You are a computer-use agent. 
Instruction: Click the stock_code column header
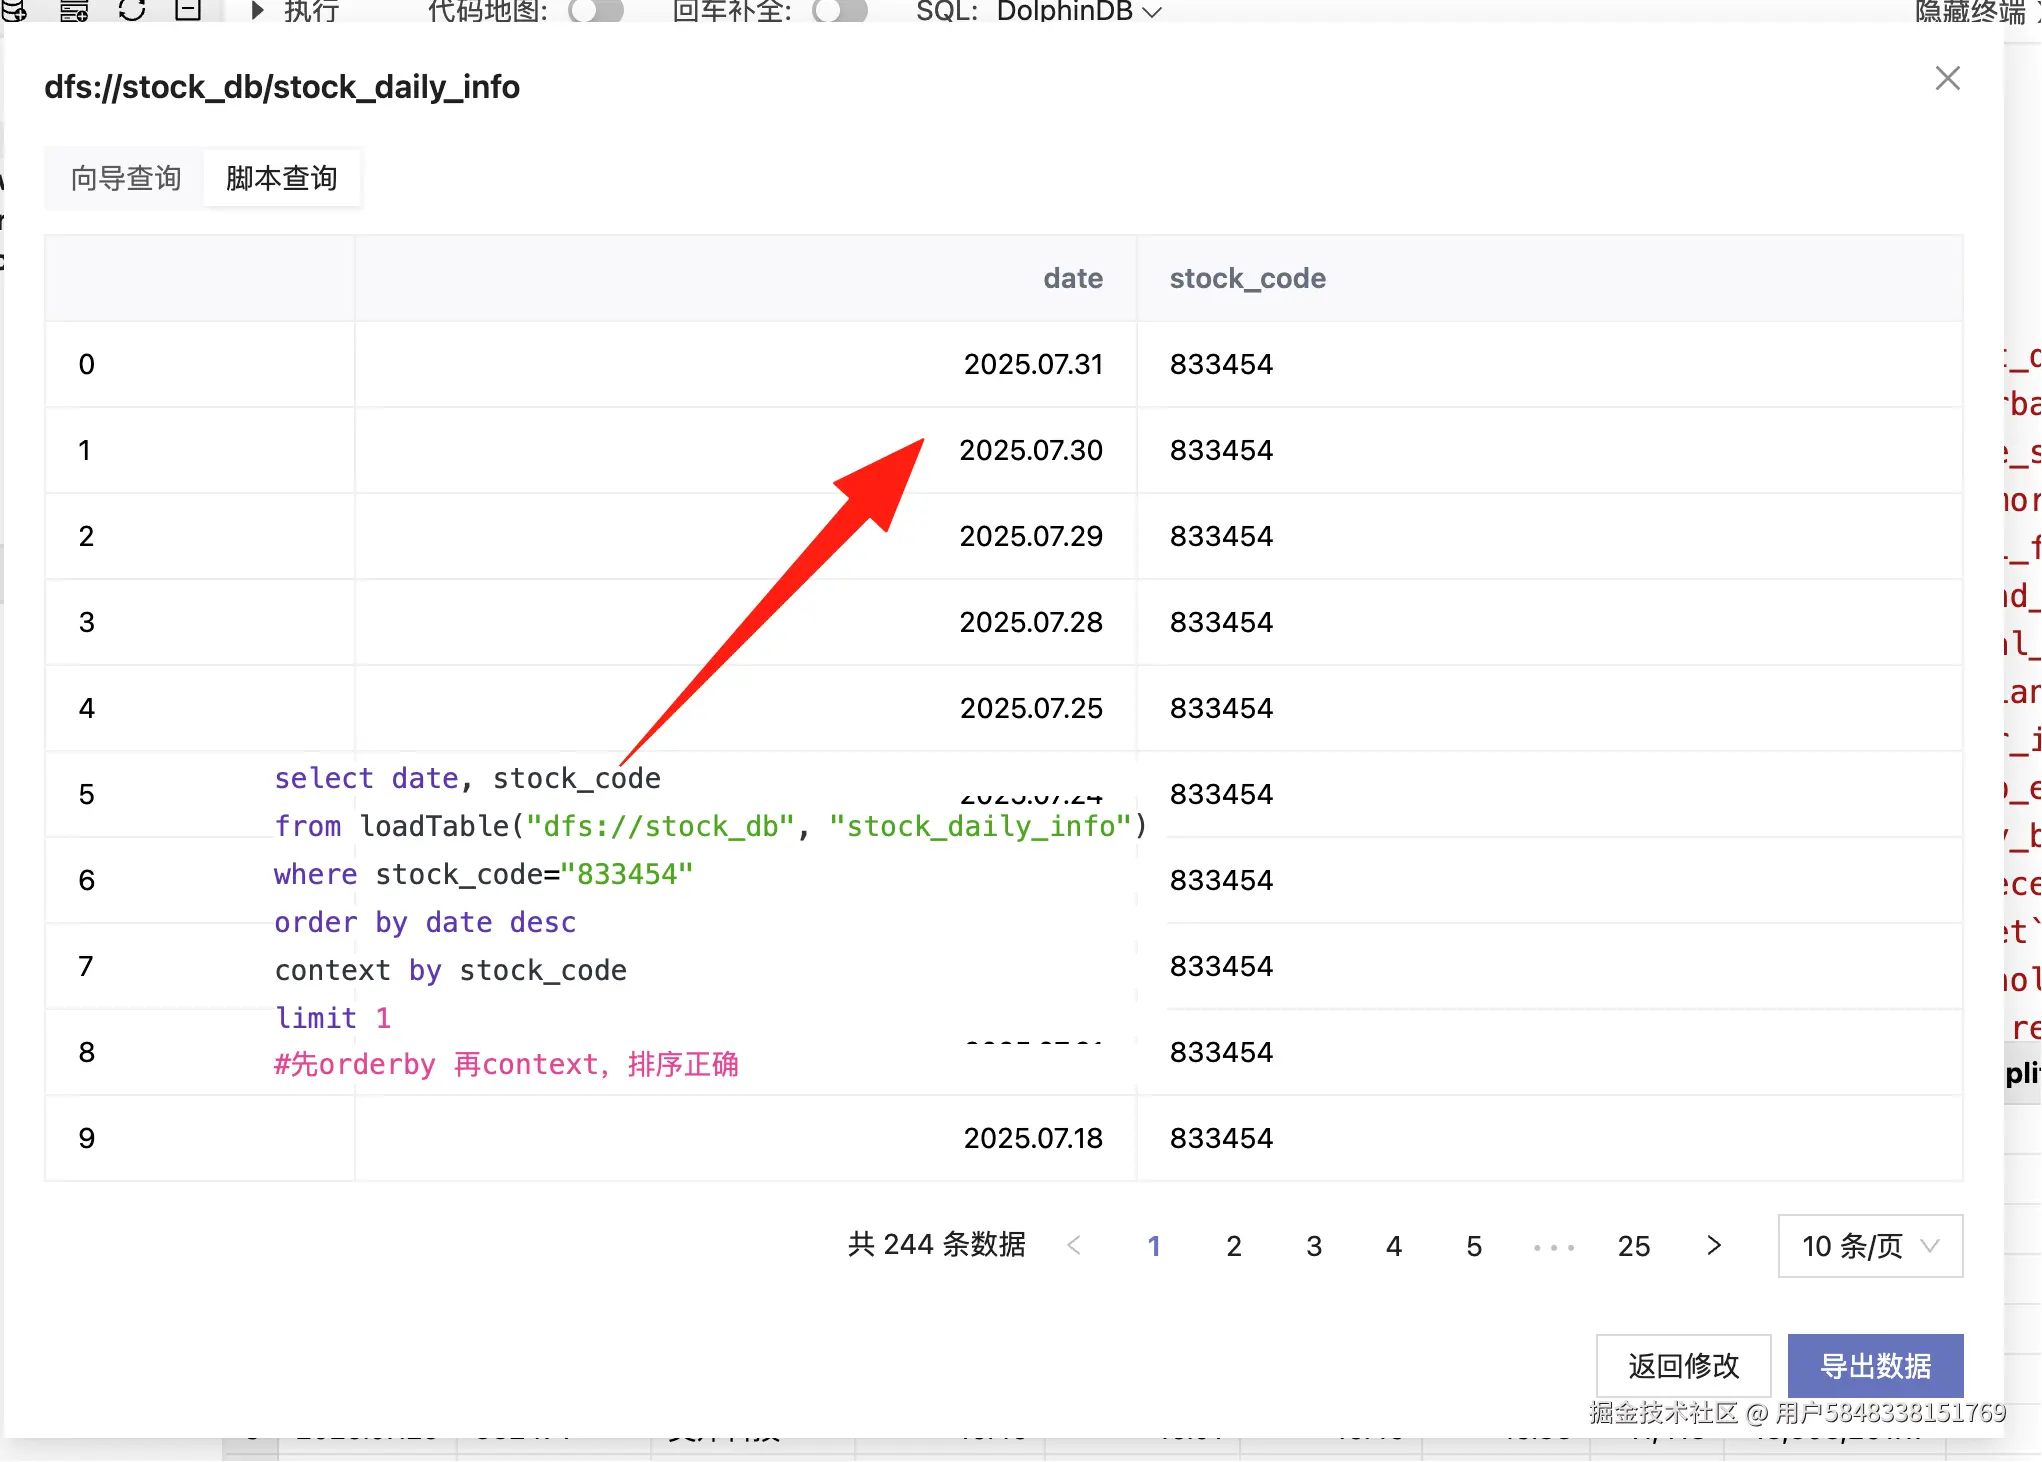(x=1247, y=278)
